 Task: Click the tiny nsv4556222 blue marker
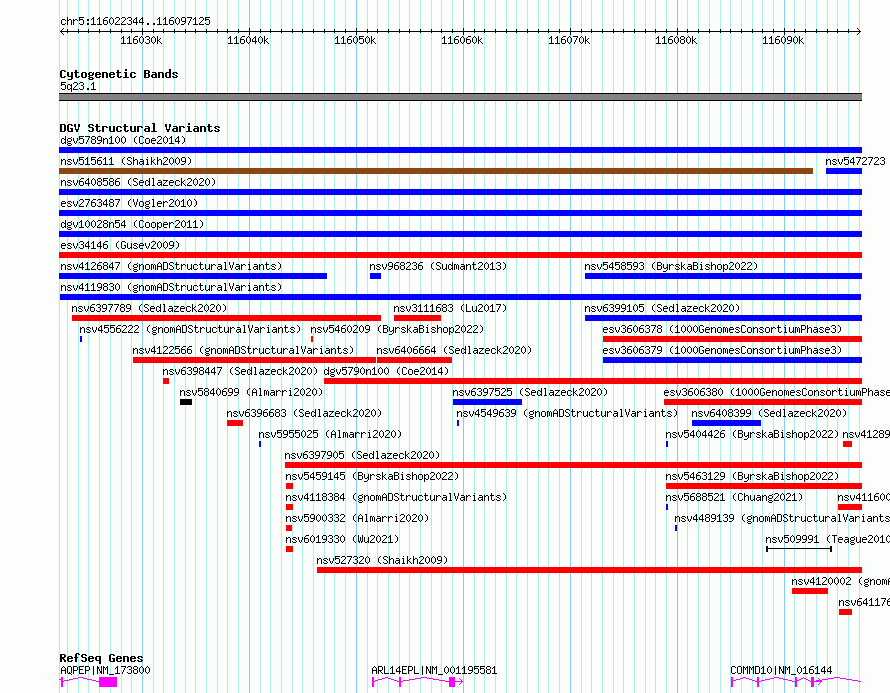pos(81,339)
